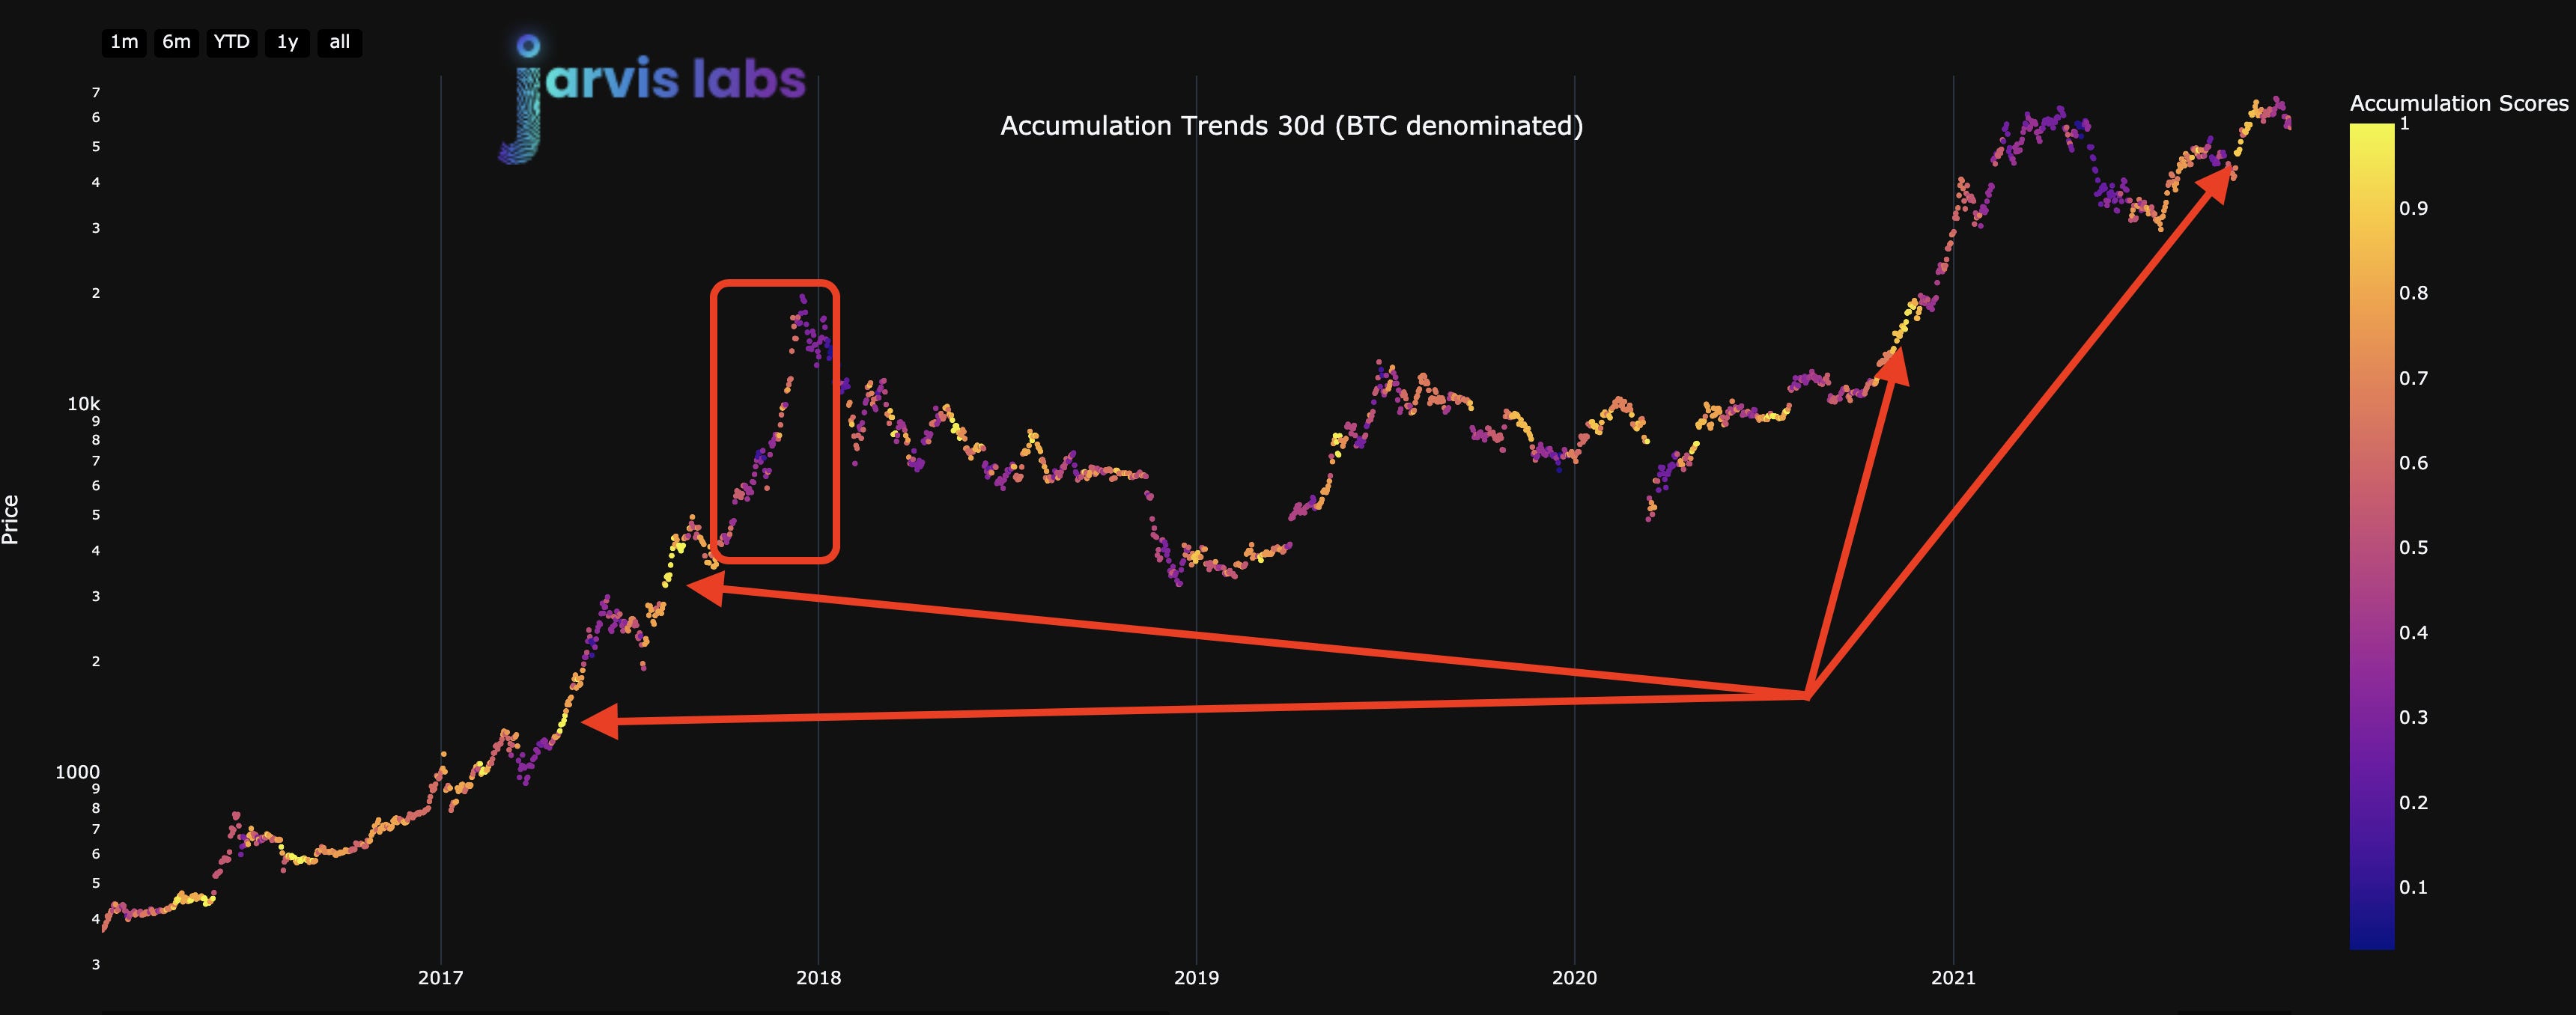Select the 6m range button
This screenshot has width=2576, height=1015.
click(177, 42)
